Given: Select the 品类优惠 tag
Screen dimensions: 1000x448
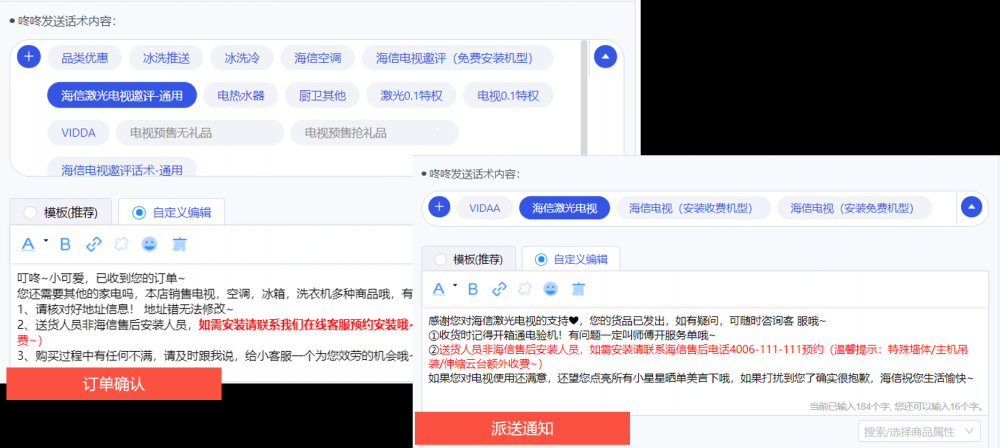Looking at the screenshot, I should [84, 58].
